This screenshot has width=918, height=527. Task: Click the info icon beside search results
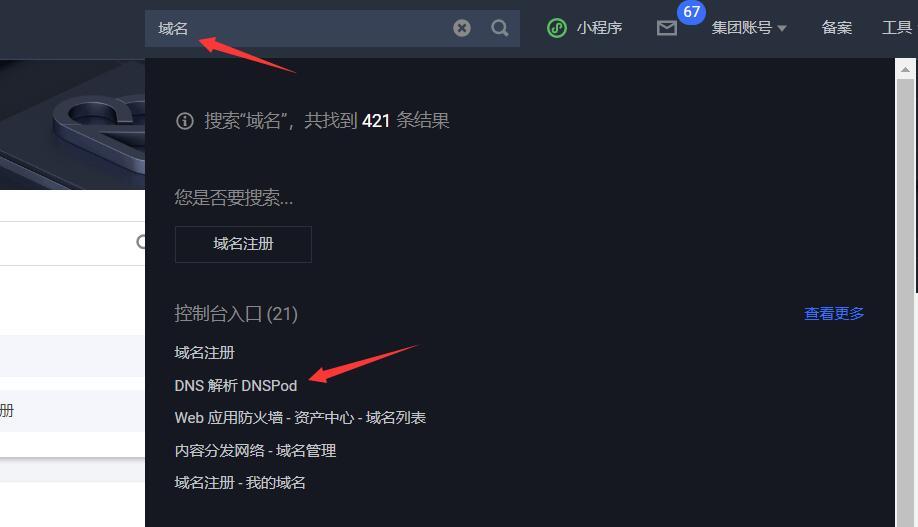pyautogui.click(x=184, y=121)
